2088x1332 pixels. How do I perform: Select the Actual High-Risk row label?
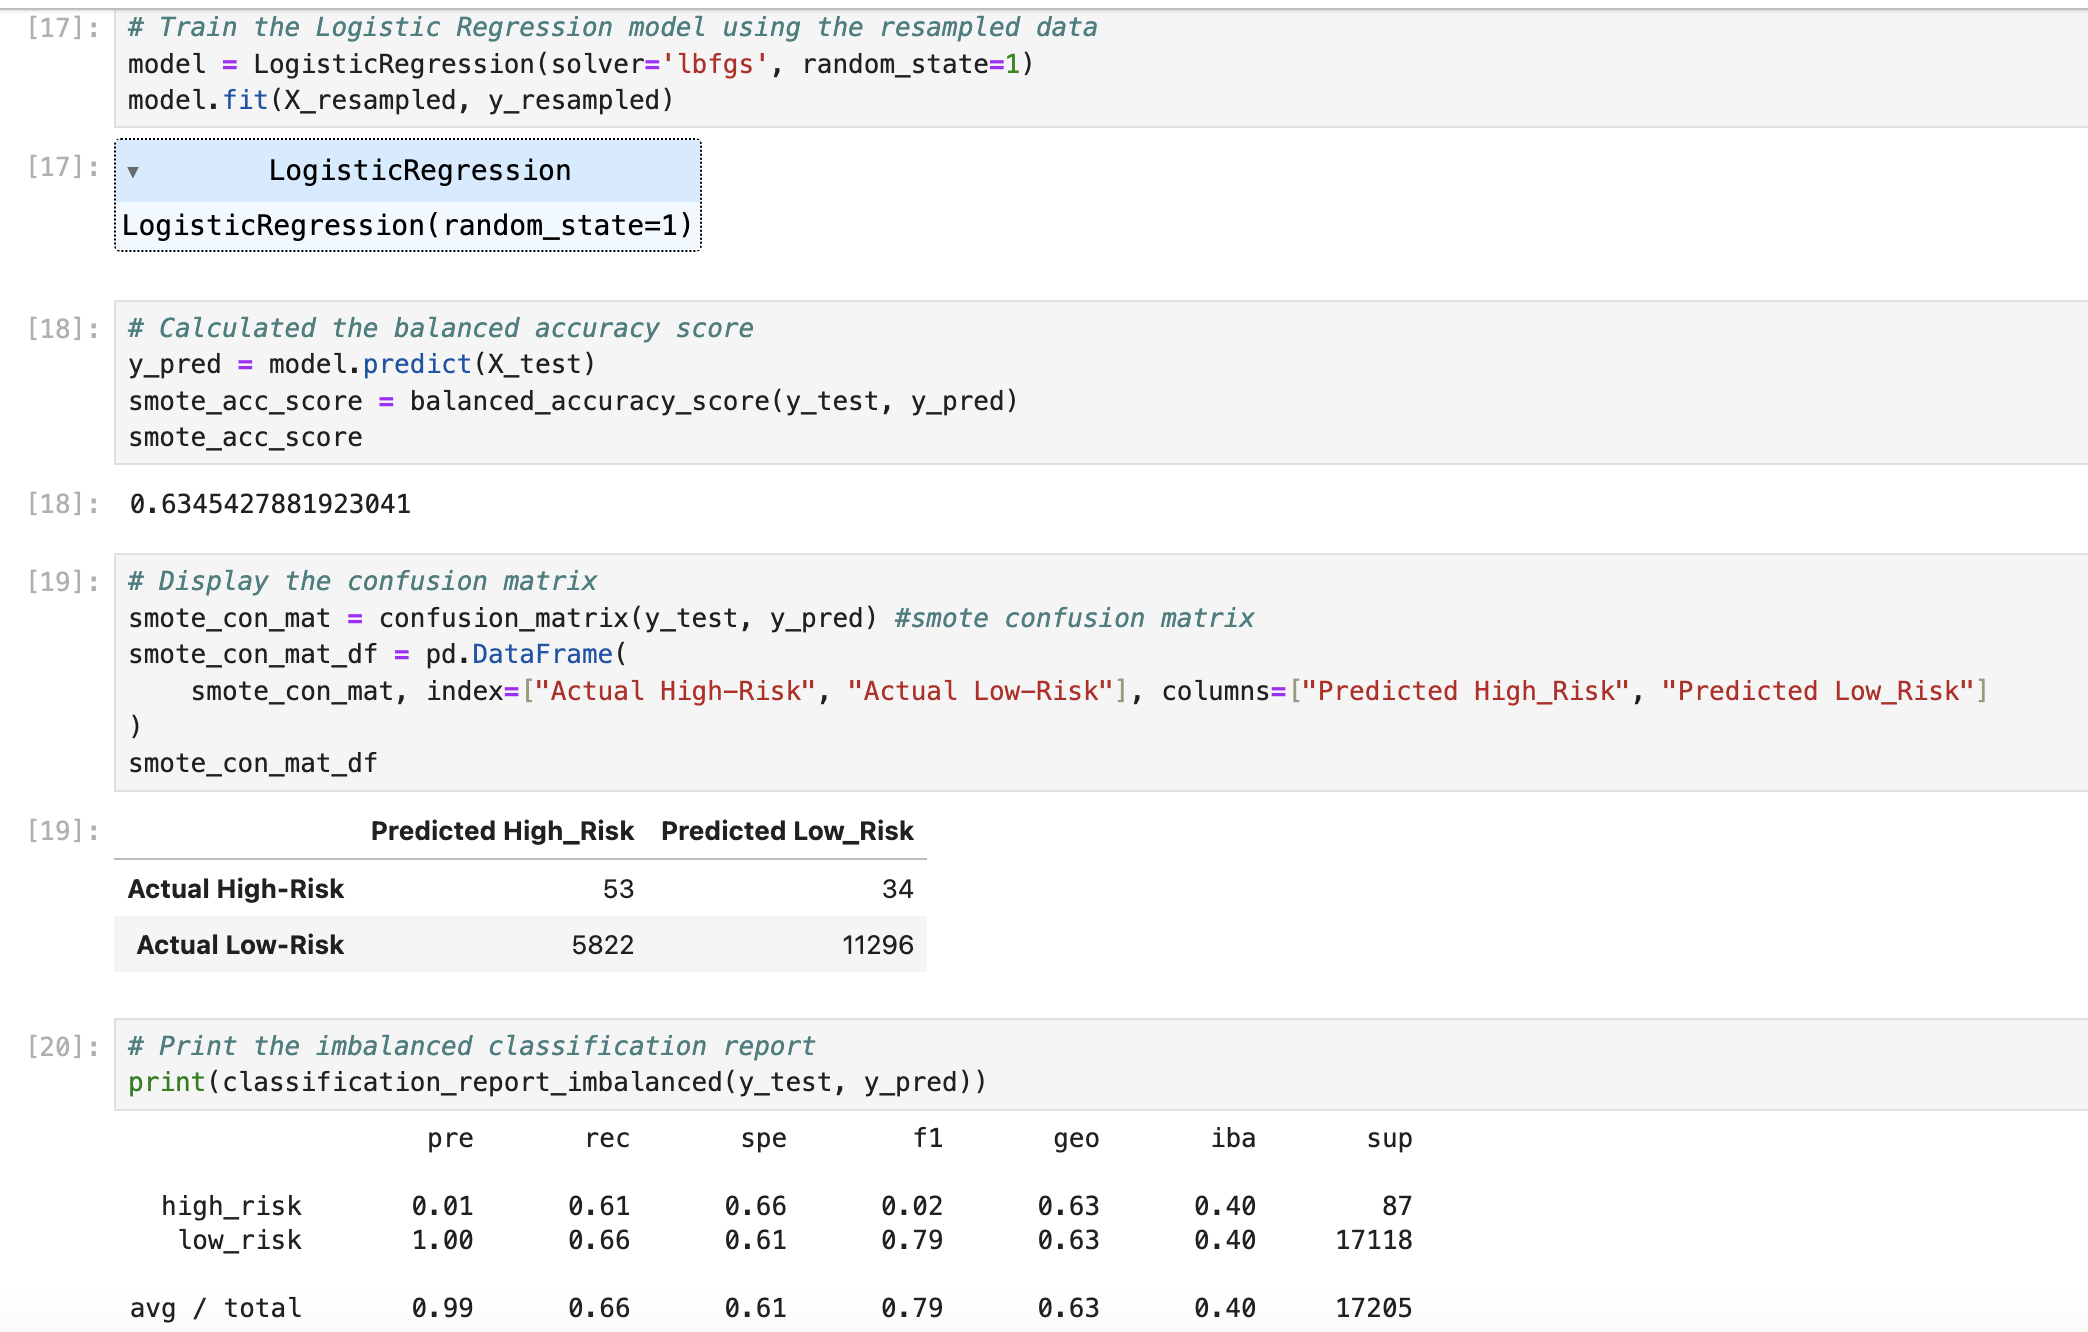click(236, 889)
